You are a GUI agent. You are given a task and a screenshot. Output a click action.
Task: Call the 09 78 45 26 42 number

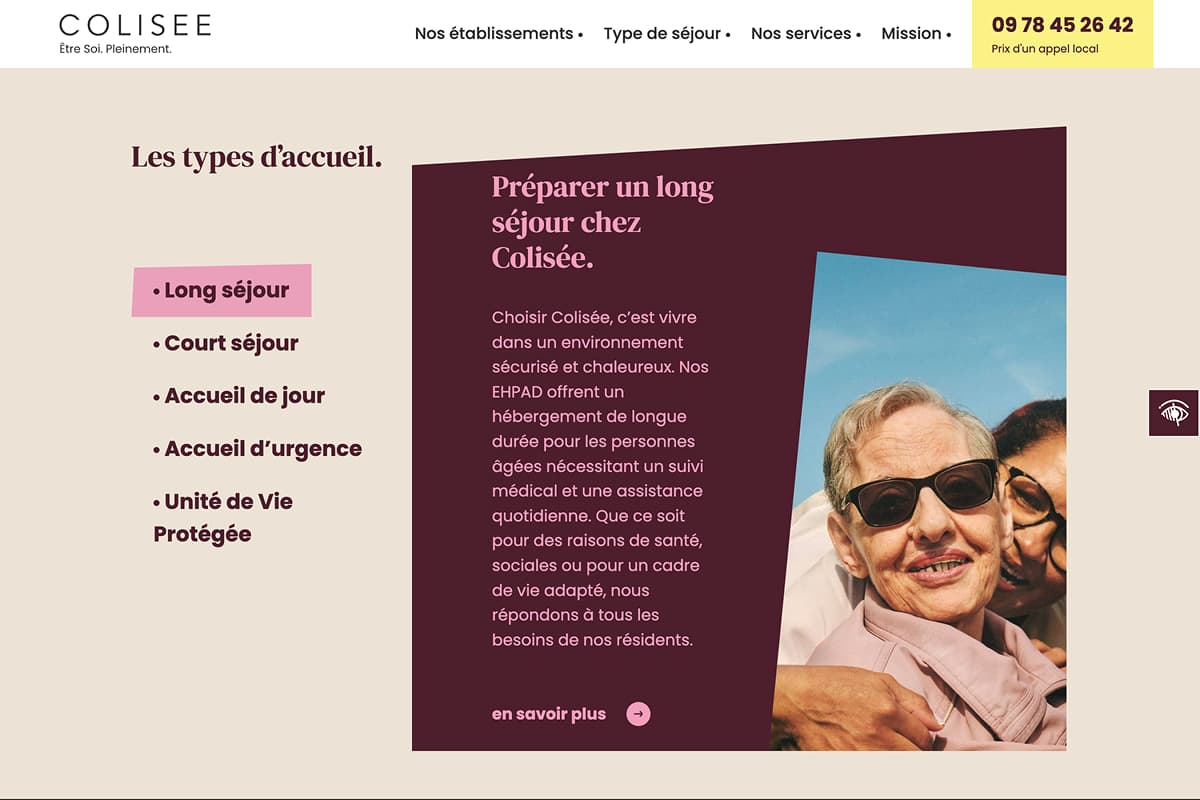coord(1062,25)
